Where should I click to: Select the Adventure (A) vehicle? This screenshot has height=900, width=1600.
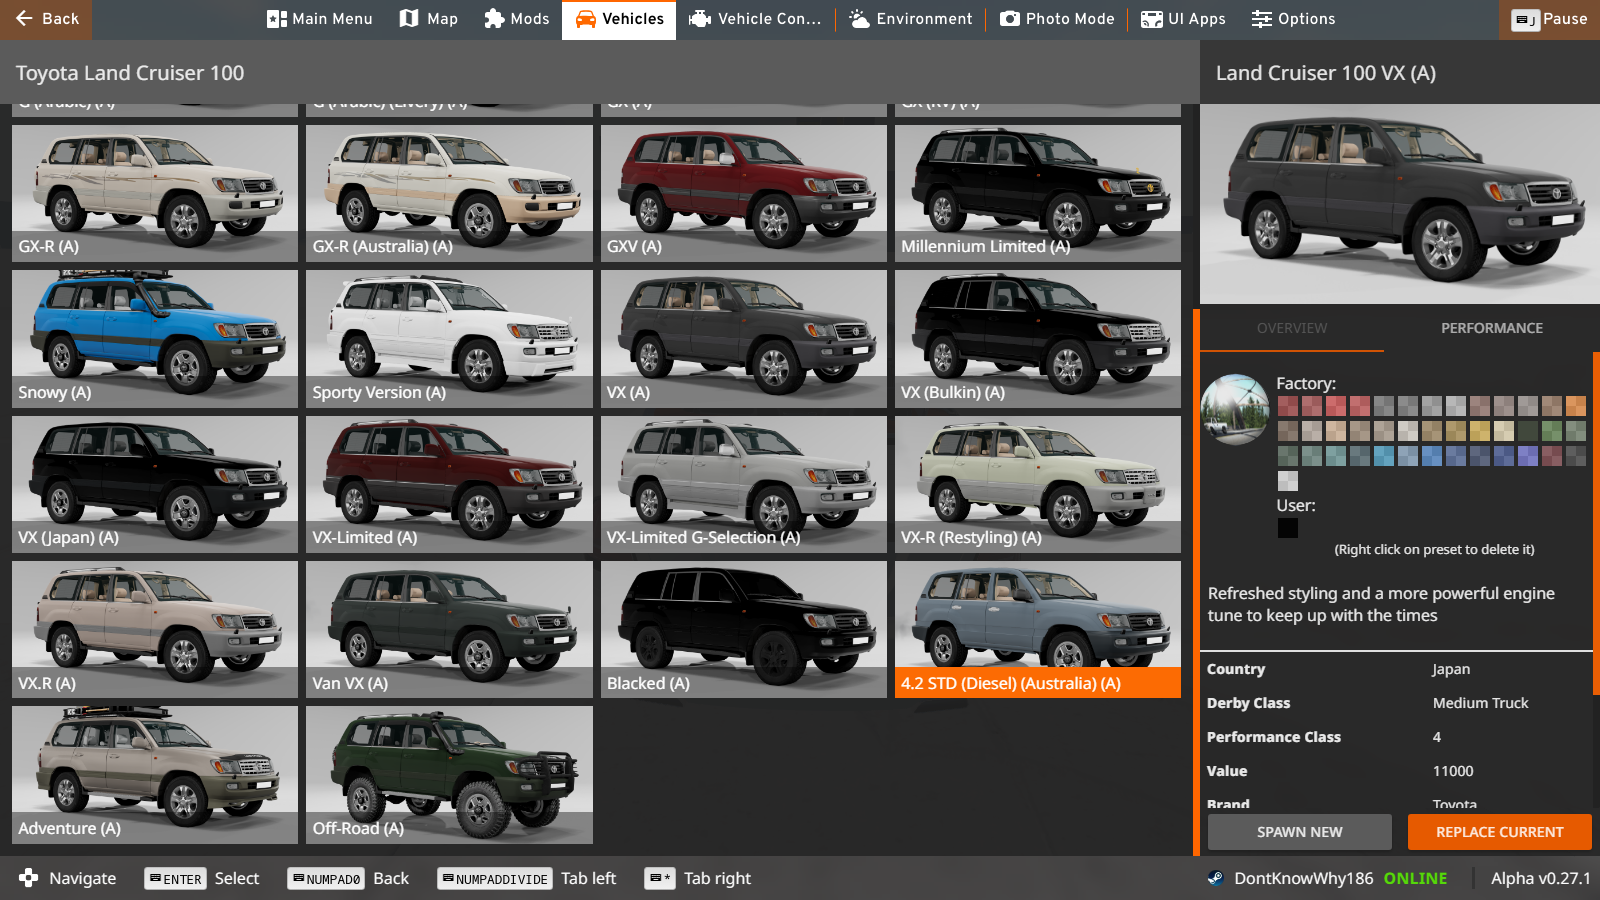(x=155, y=775)
